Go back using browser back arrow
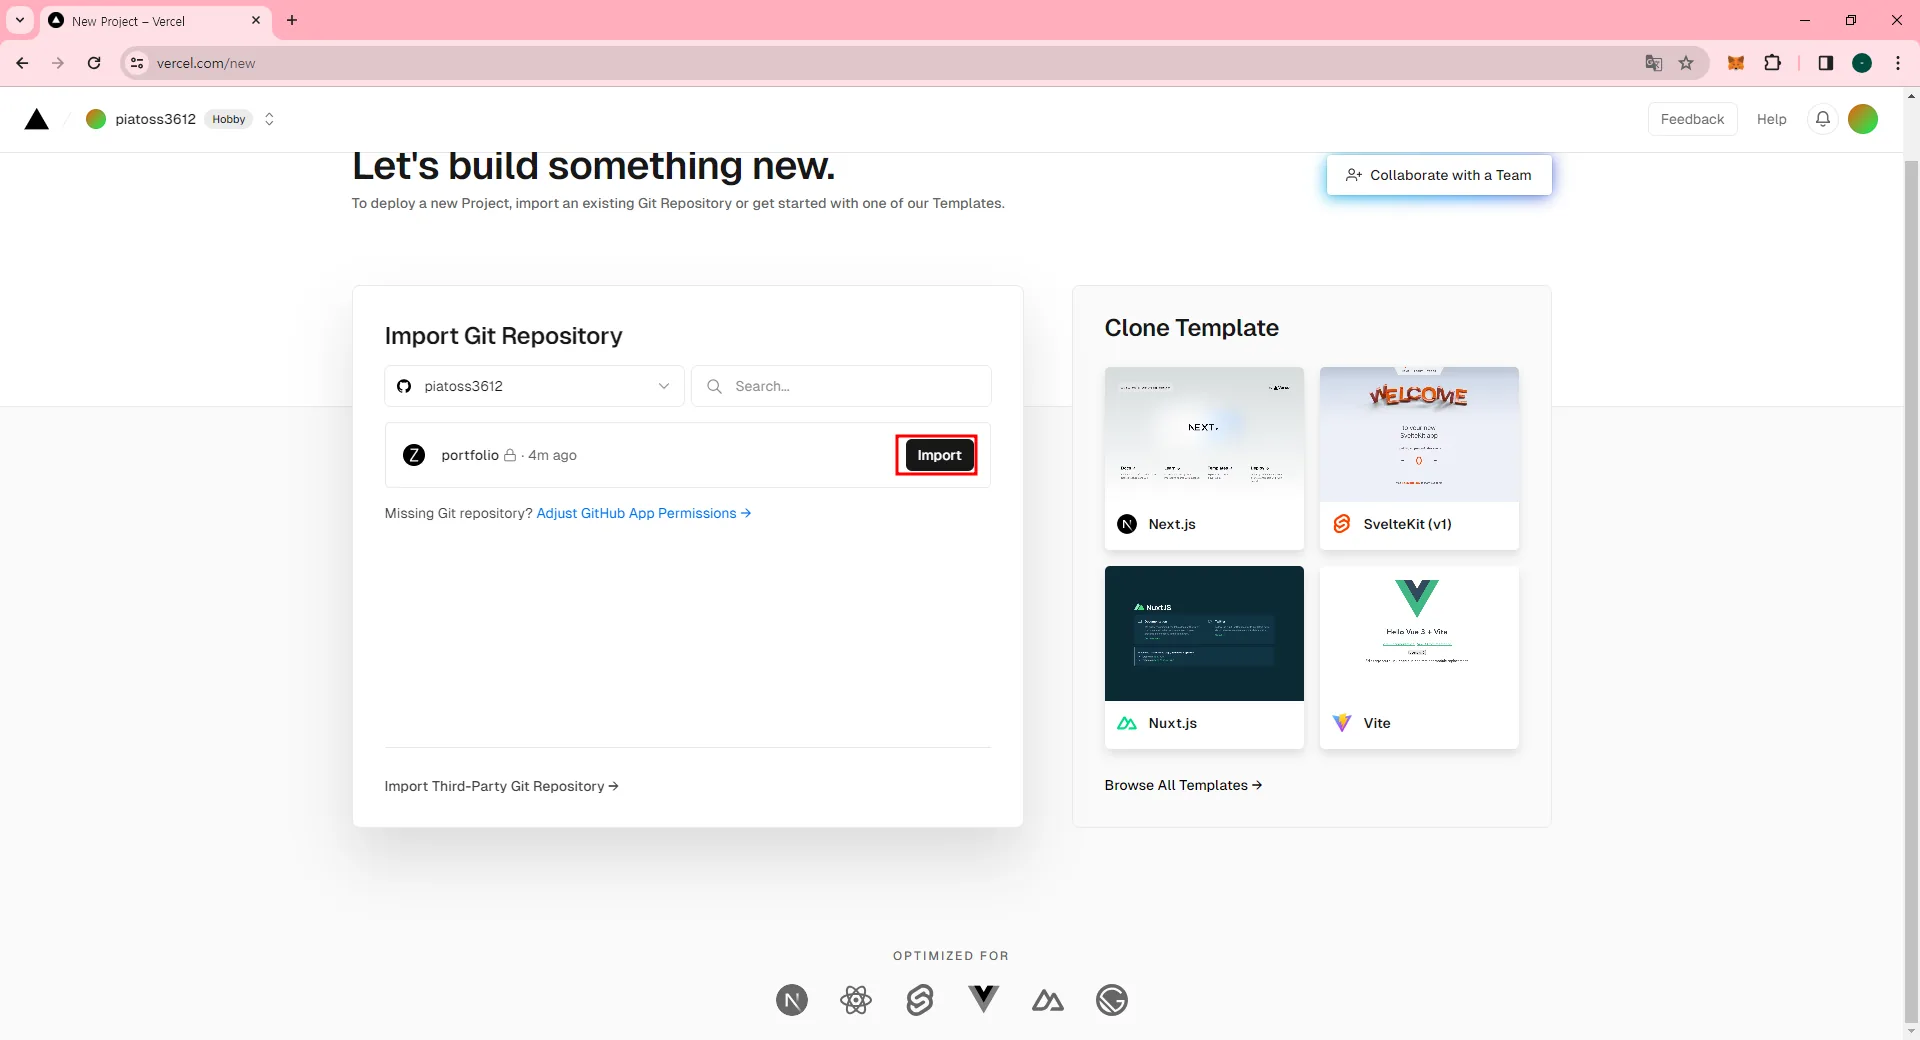This screenshot has width=1920, height=1040. pos(22,63)
